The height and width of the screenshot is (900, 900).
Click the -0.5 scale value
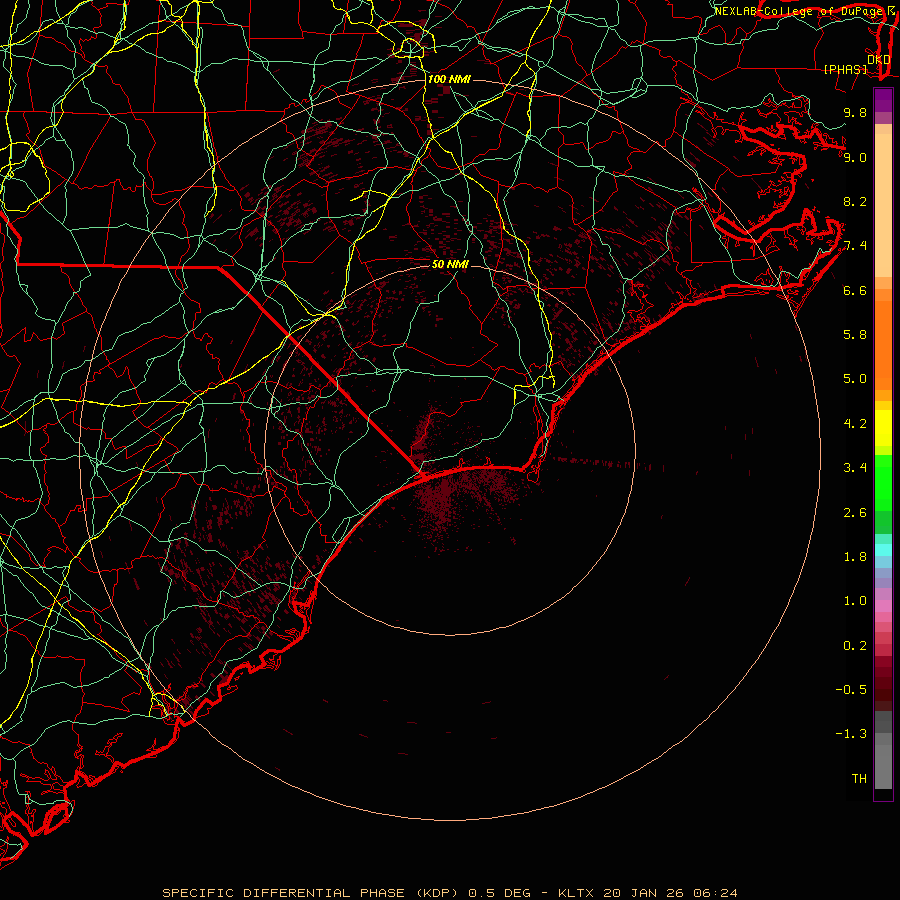click(x=851, y=690)
